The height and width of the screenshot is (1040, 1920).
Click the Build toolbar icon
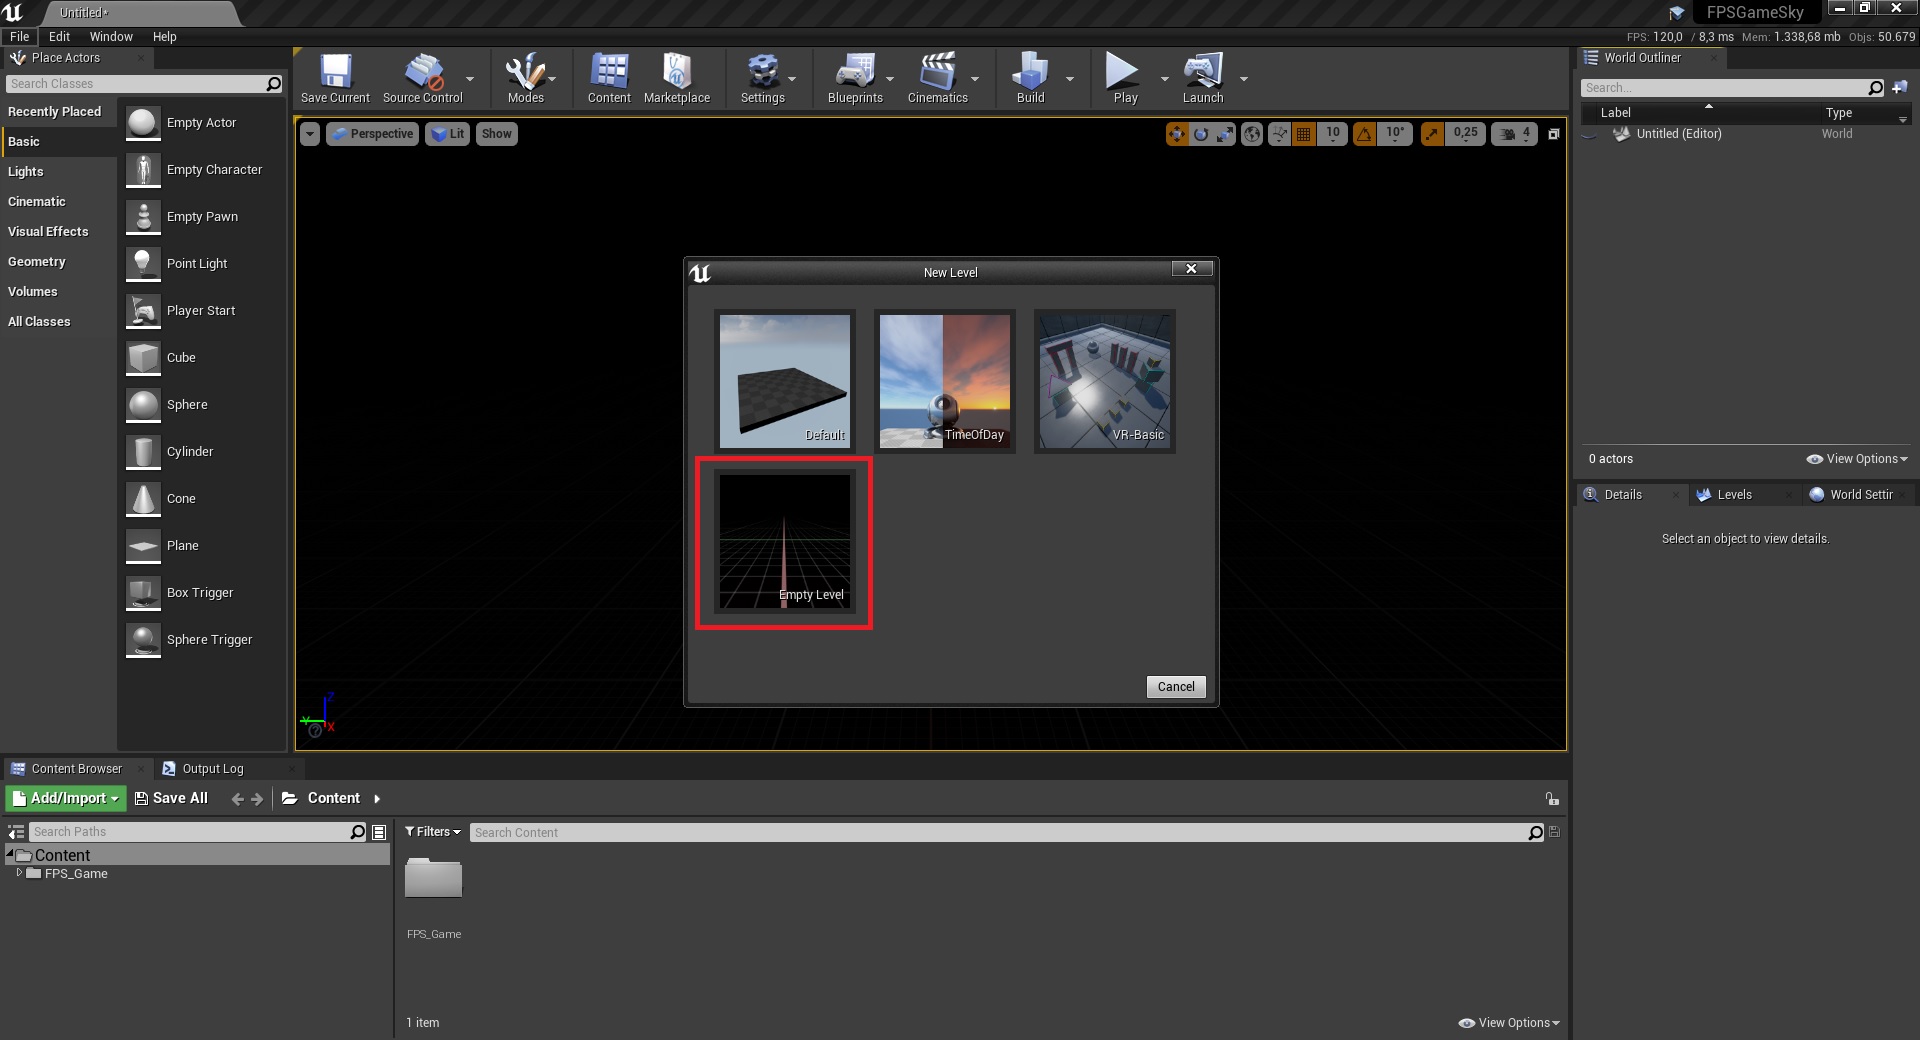pos(1030,78)
